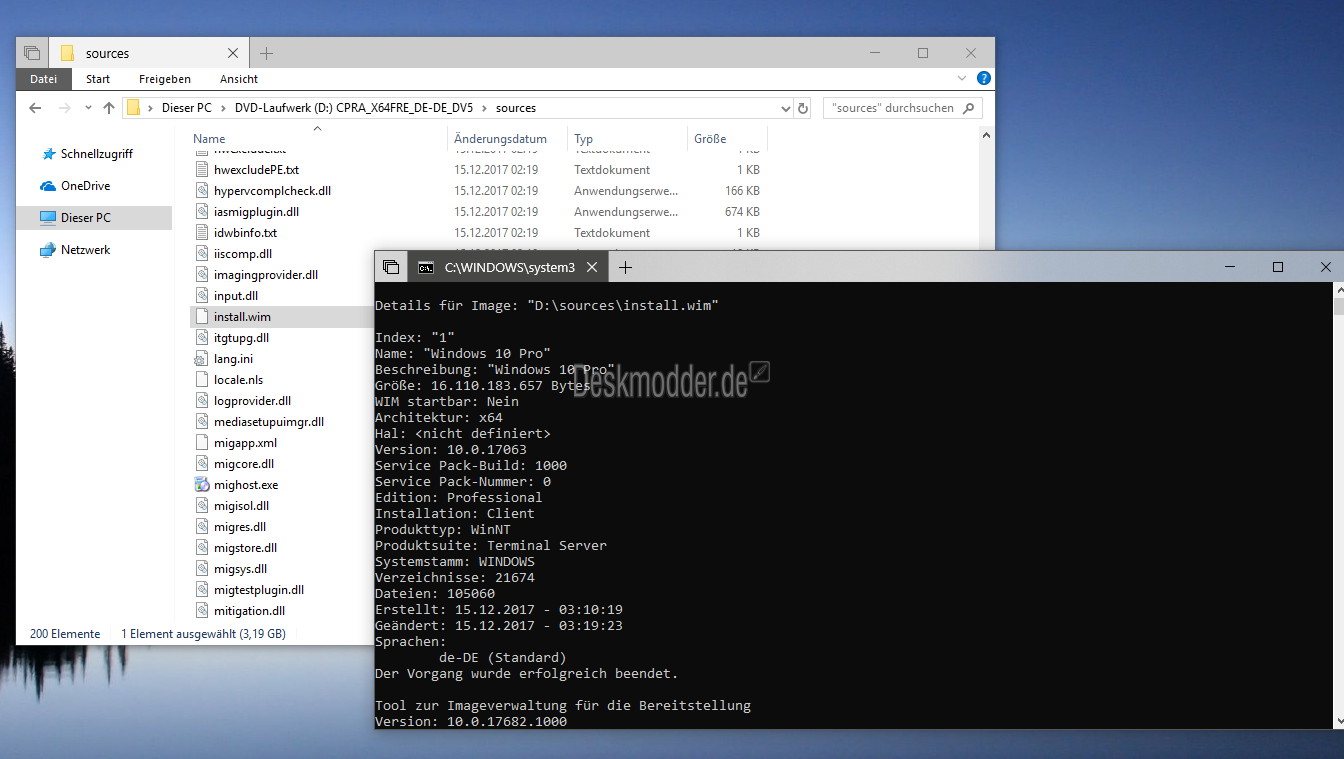
Task: Refresh the sources folder view
Action: [x=803, y=108]
